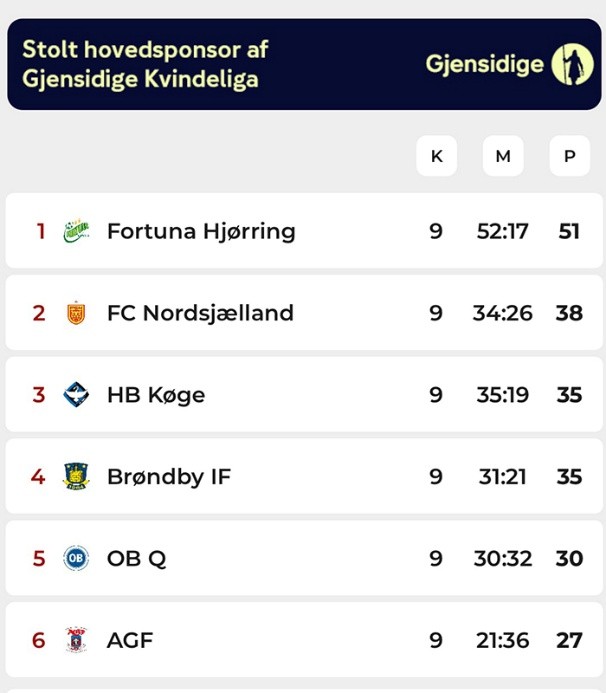Select the K column header
Image resolution: width=606 pixels, height=693 pixels.
tap(436, 156)
